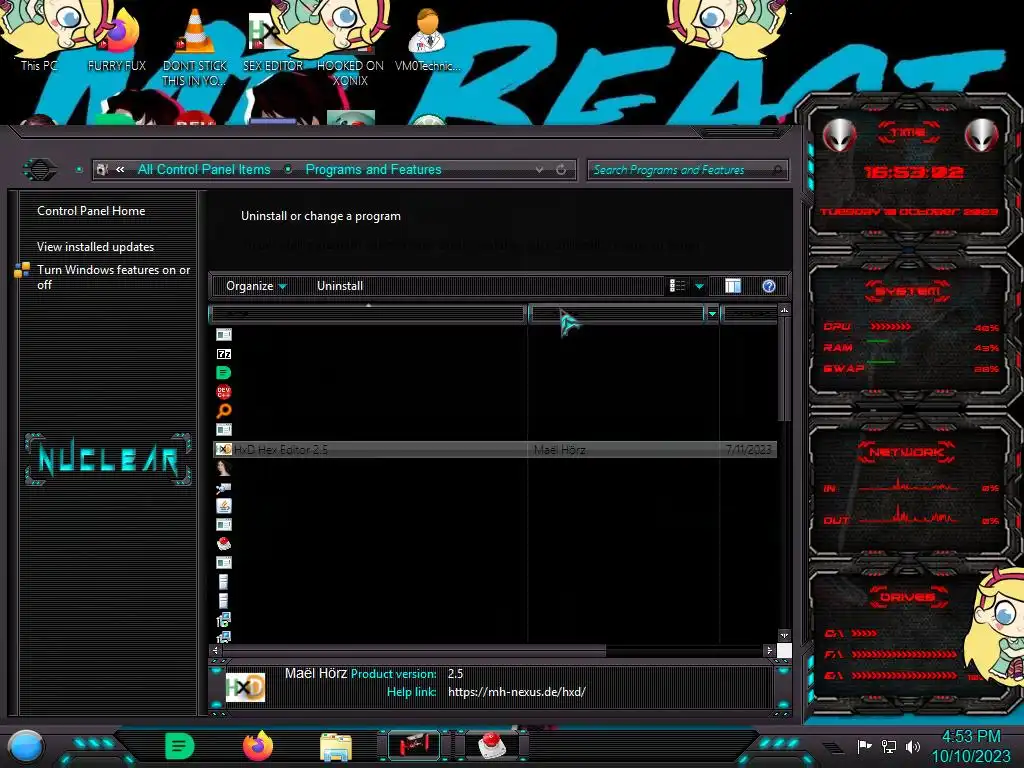Click the horizontal scrollbar's right arrow
1024x768 pixels.
point(769,650)
